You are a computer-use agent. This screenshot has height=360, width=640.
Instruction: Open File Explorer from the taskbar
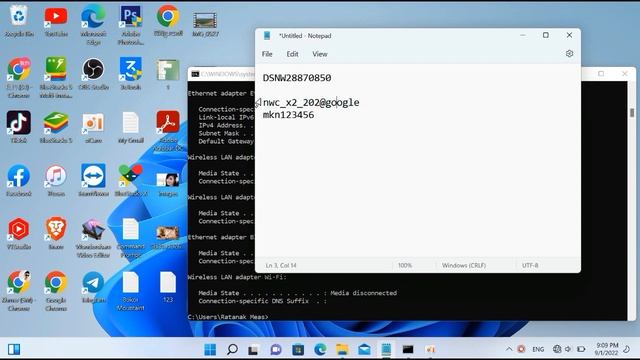click(342, 349)
